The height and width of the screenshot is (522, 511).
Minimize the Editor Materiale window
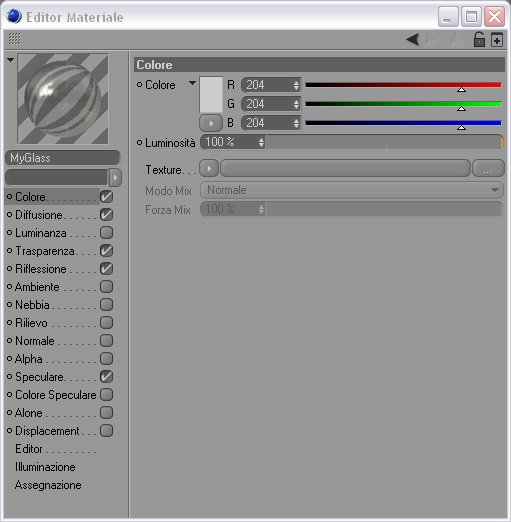point(448,16)
